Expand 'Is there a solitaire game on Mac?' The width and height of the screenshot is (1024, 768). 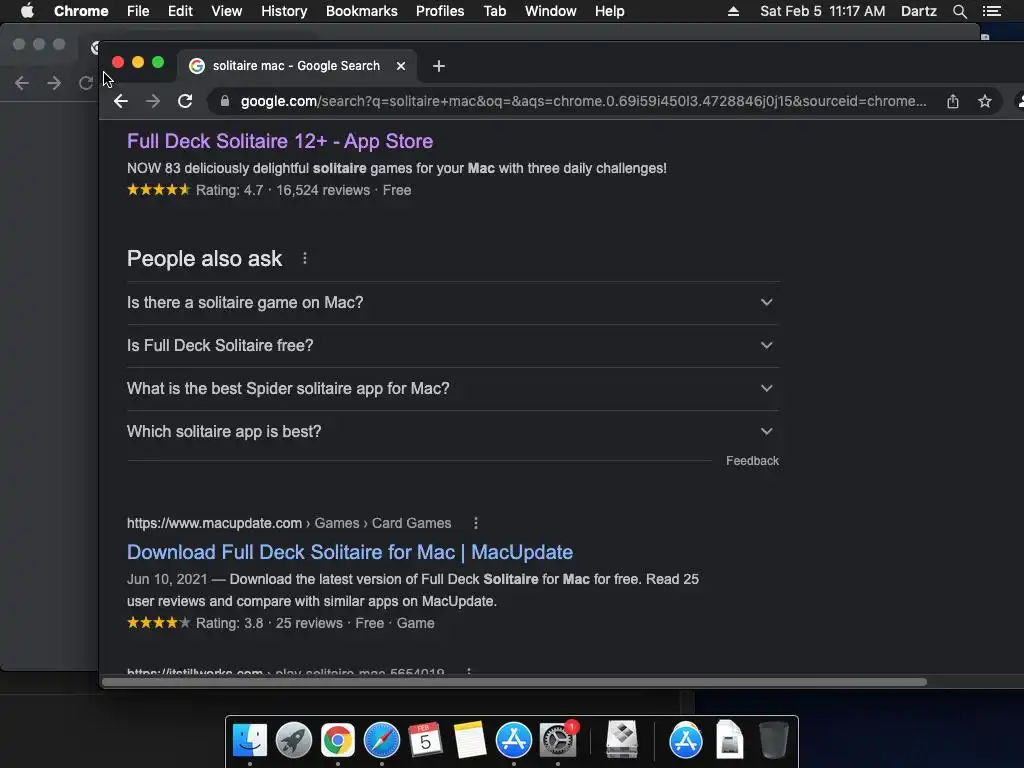453,302
